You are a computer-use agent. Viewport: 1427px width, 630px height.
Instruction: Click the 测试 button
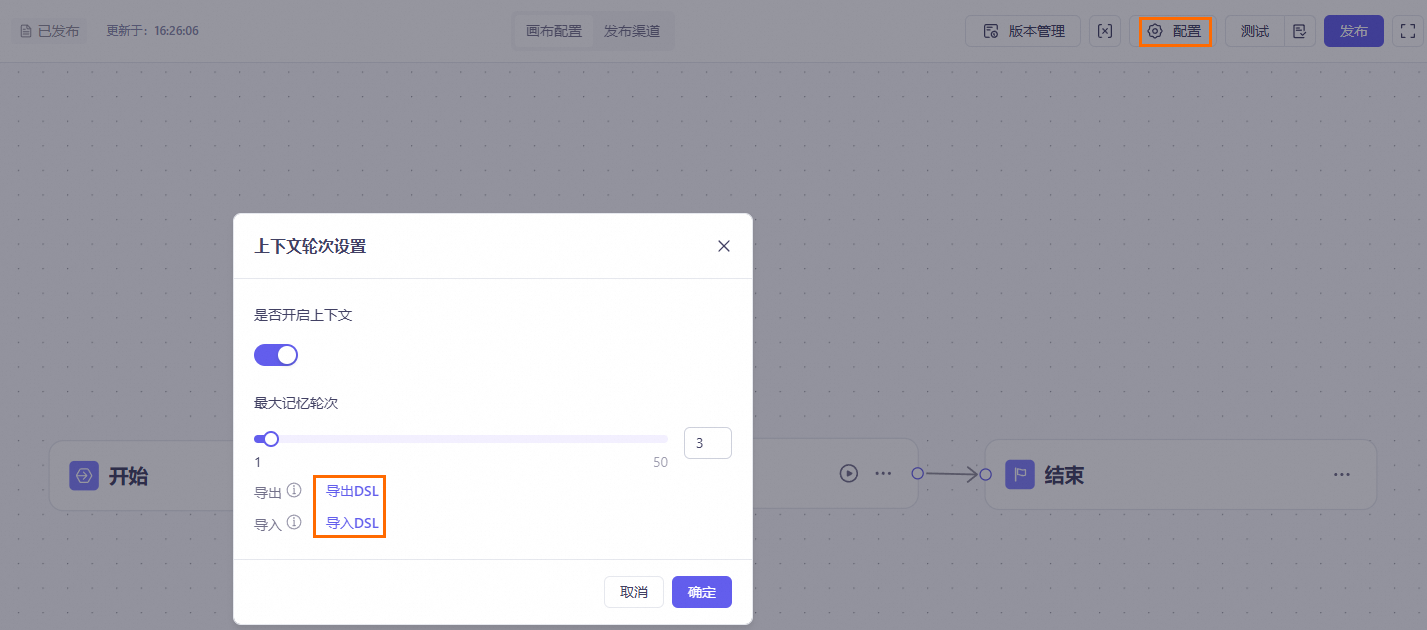[x=1255, y=31]
